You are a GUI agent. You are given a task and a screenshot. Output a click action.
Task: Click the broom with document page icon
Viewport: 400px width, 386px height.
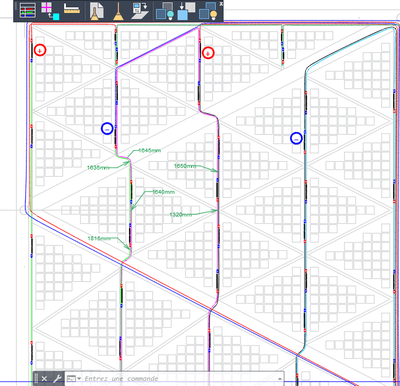pyautogui.click(x=96, y=11)
